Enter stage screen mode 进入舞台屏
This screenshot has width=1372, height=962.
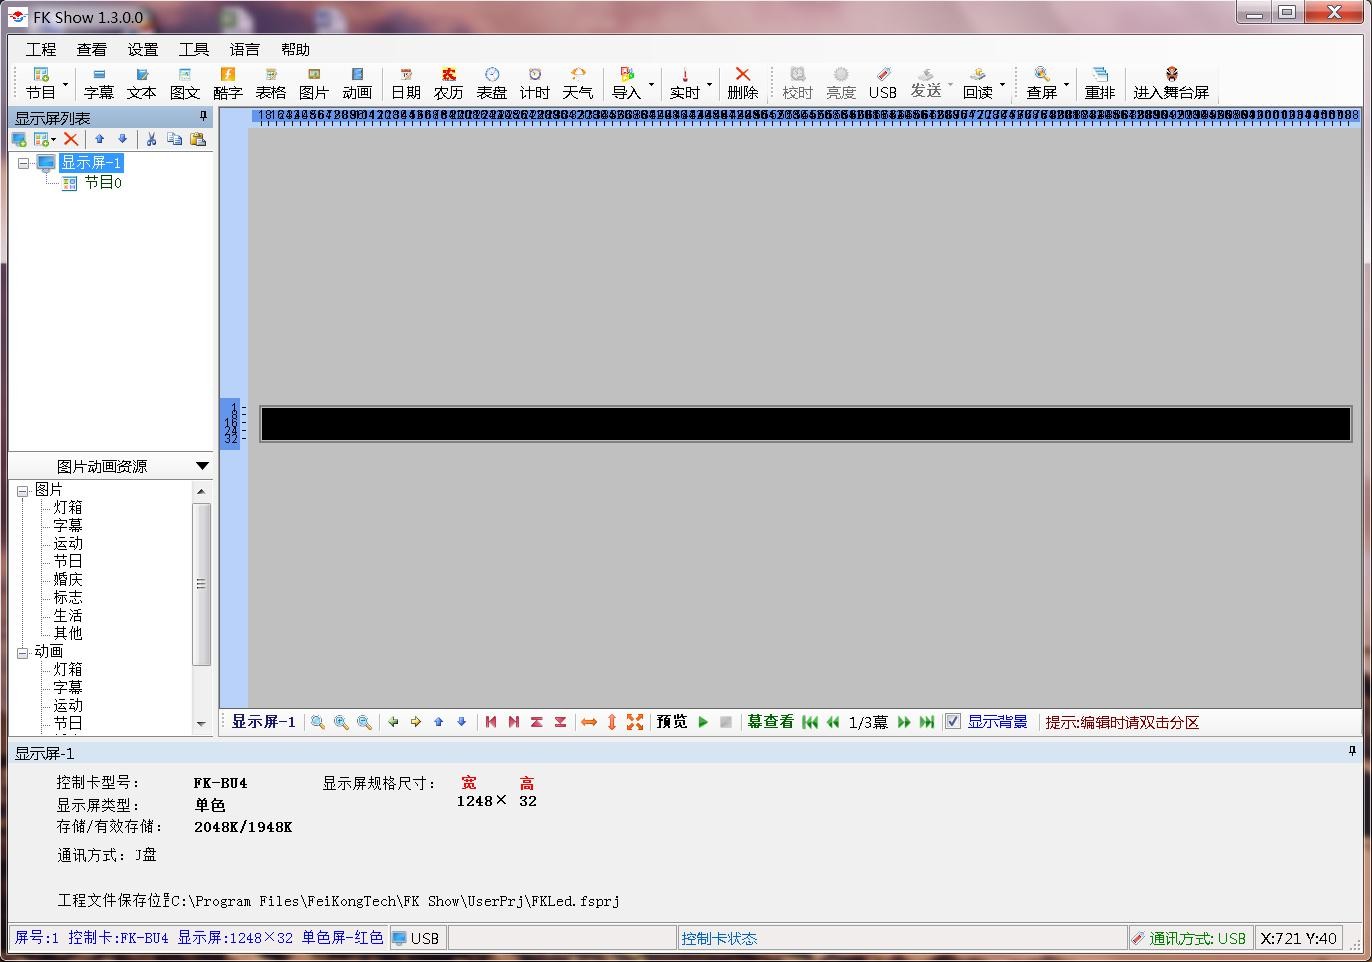click(x=1170, y=83)
